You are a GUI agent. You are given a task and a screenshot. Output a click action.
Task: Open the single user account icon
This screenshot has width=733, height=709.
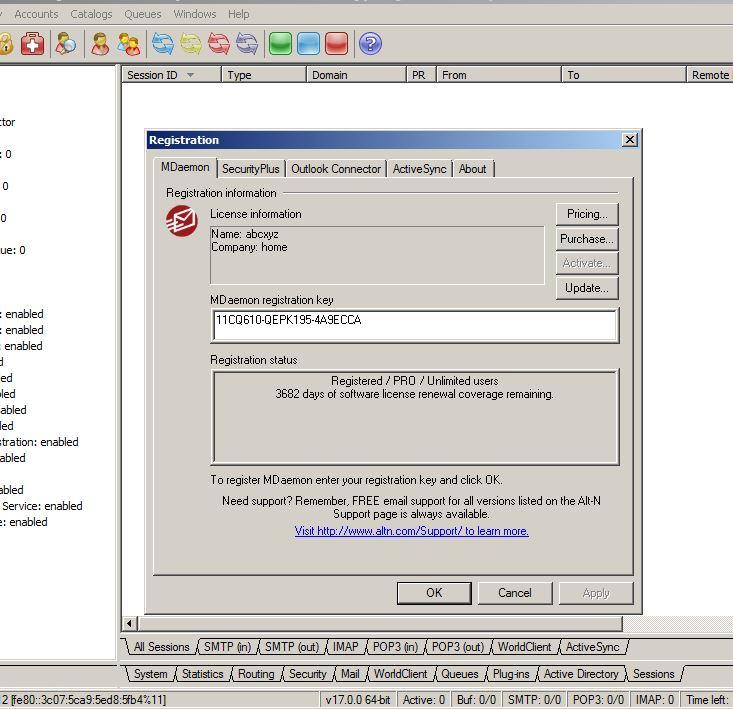coord(100,44)
